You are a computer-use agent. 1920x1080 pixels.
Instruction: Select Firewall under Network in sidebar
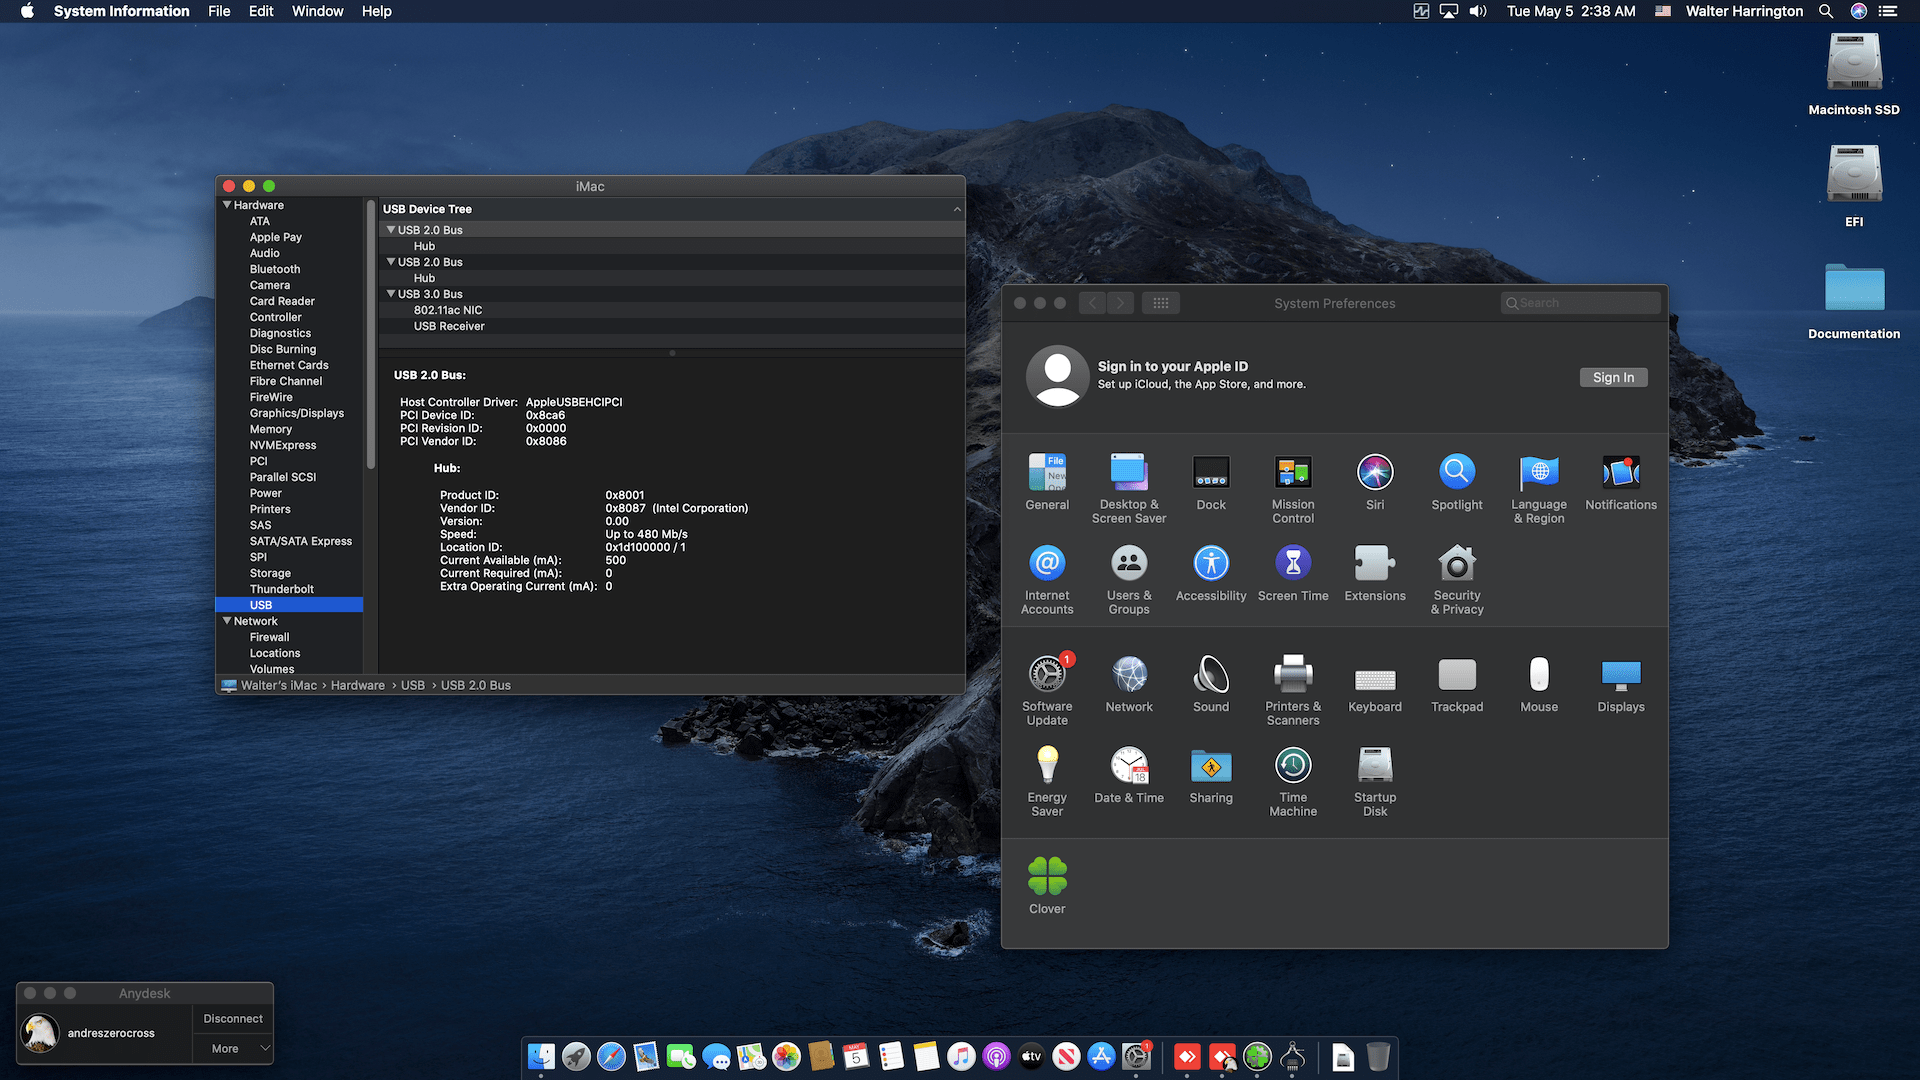270,637
